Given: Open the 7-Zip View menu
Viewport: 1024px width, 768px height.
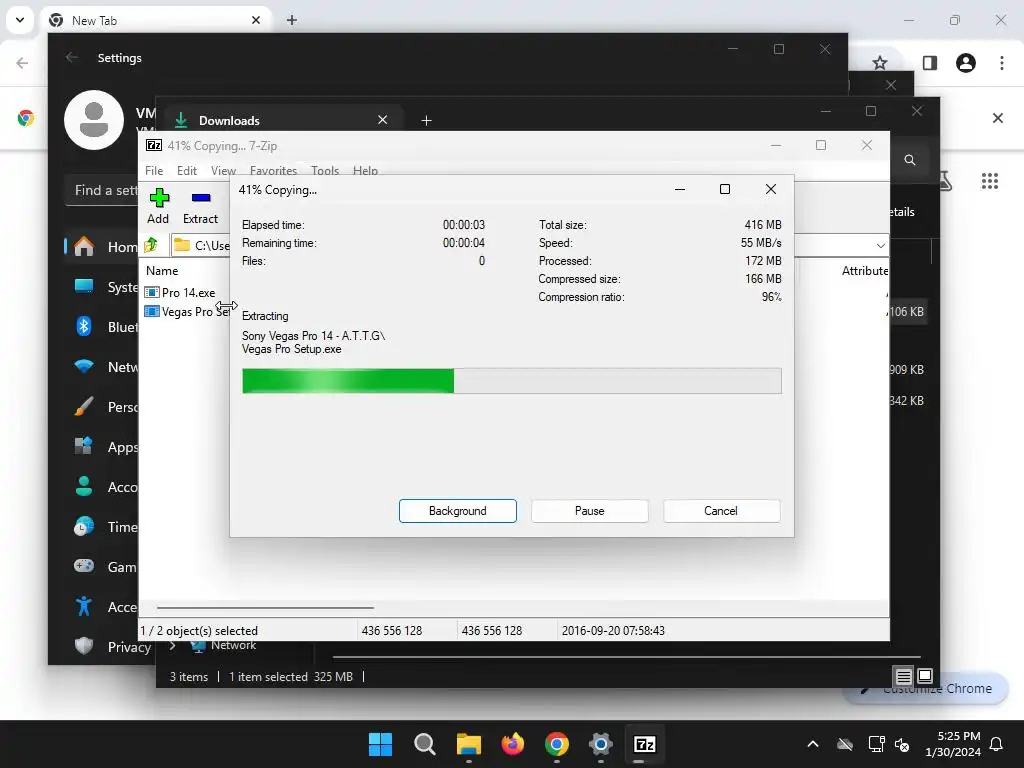Looking at the screenshot, I should [x=223, y=170].
